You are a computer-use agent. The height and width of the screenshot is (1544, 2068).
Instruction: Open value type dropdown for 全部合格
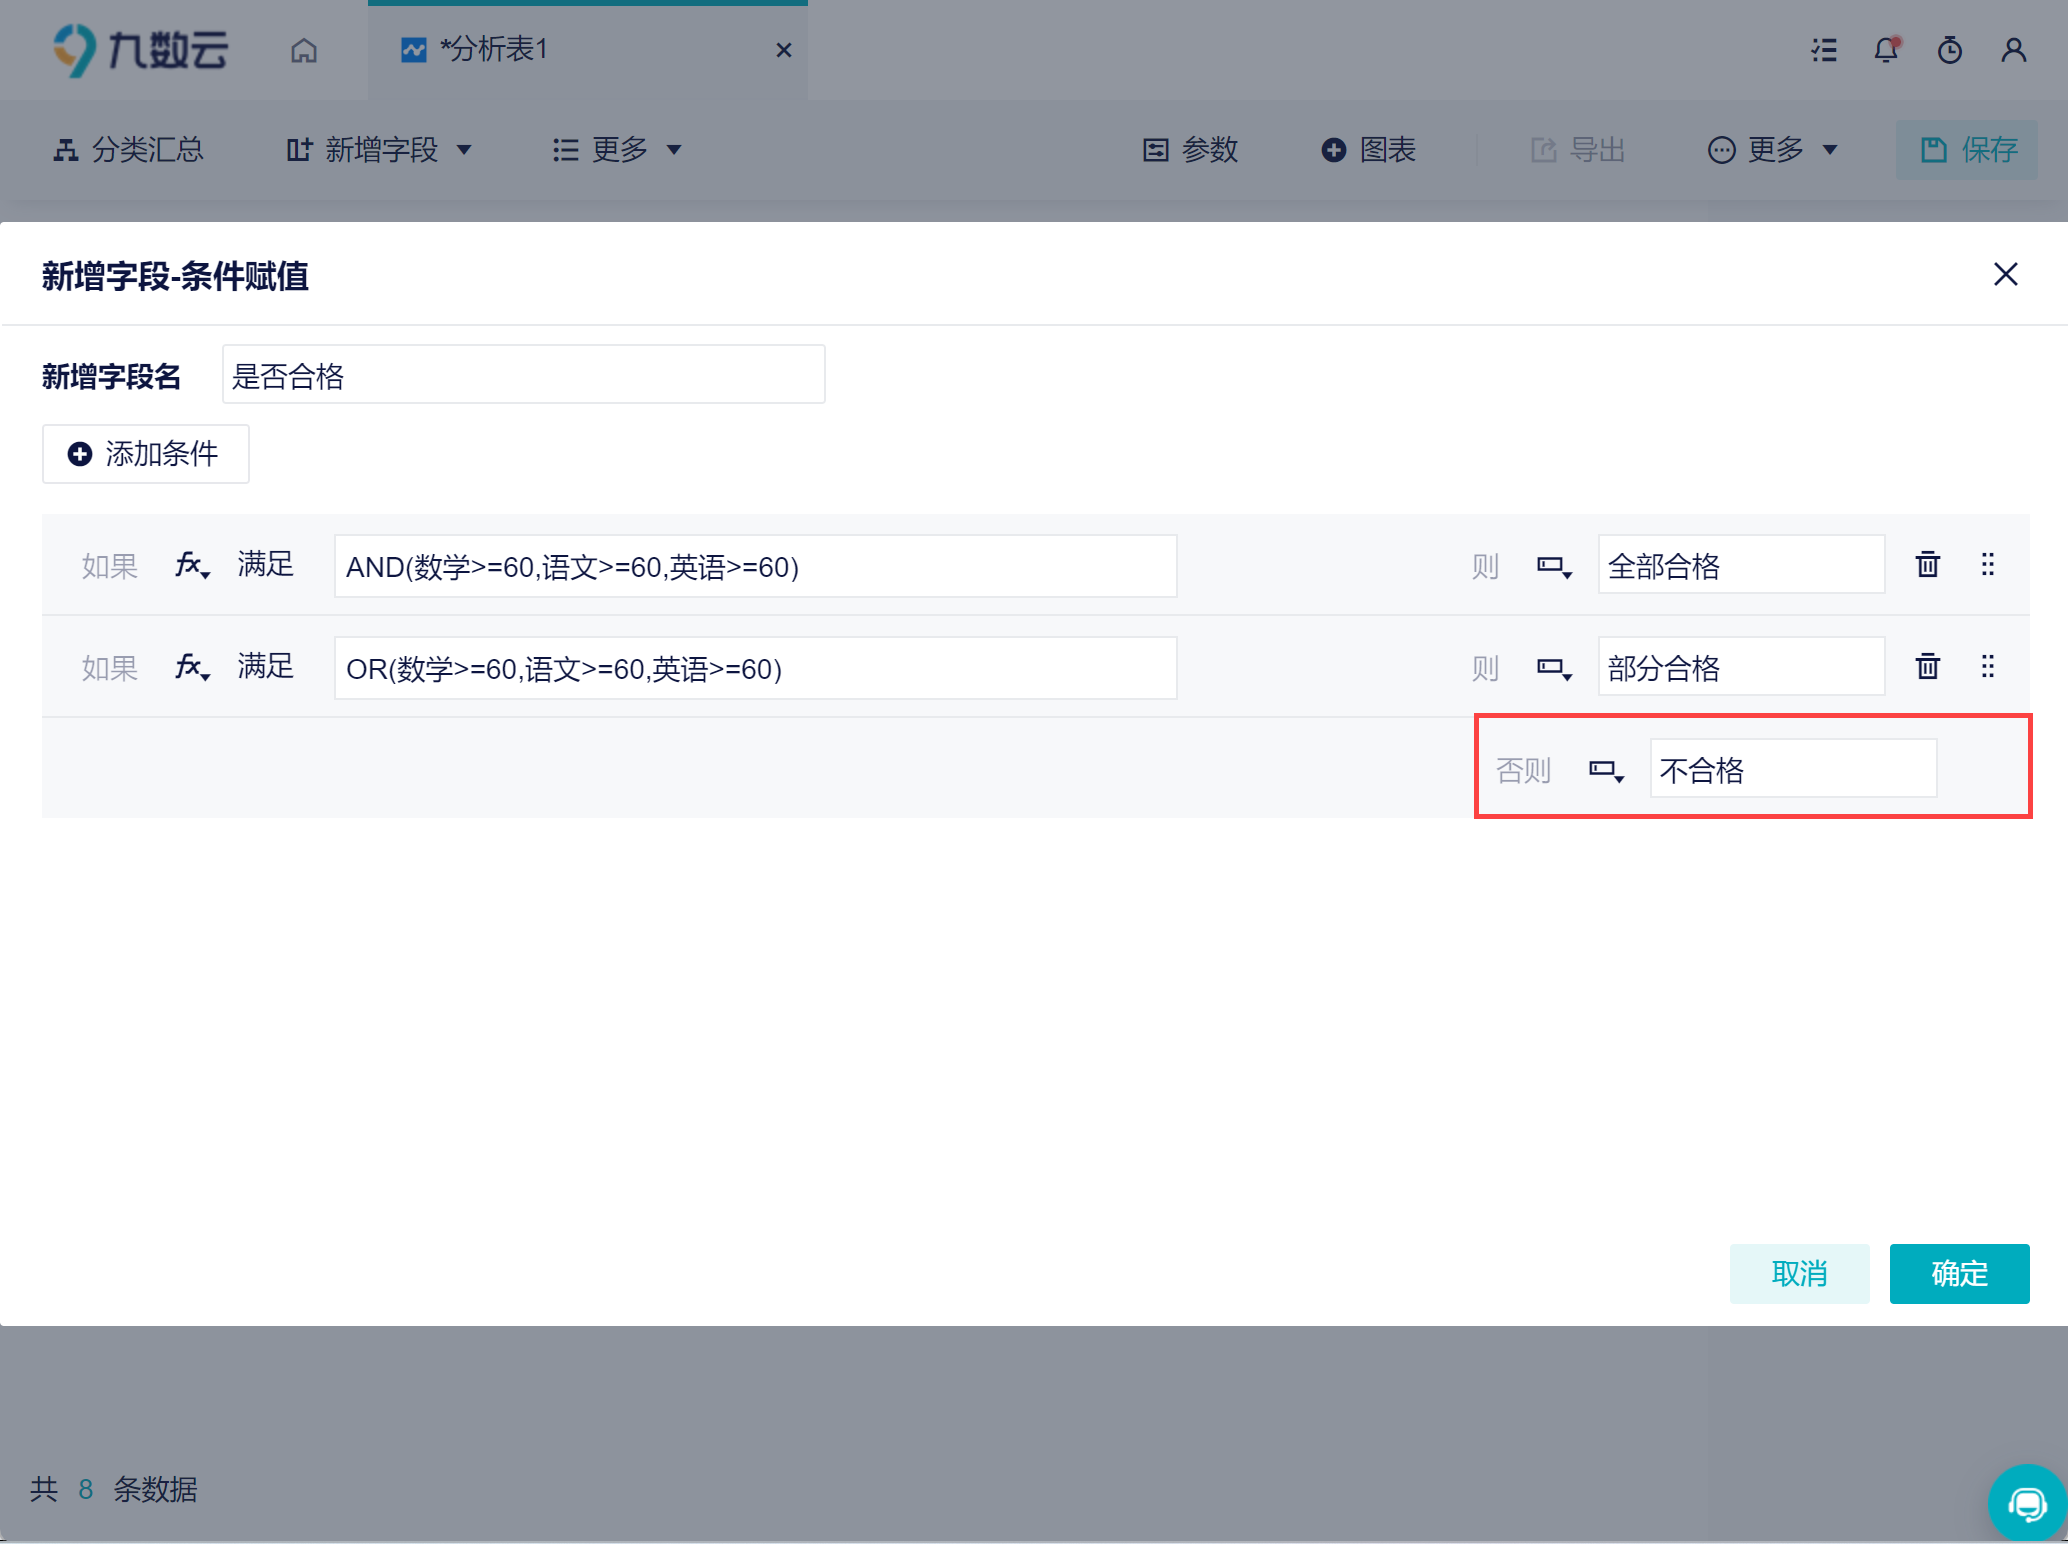1554,567
